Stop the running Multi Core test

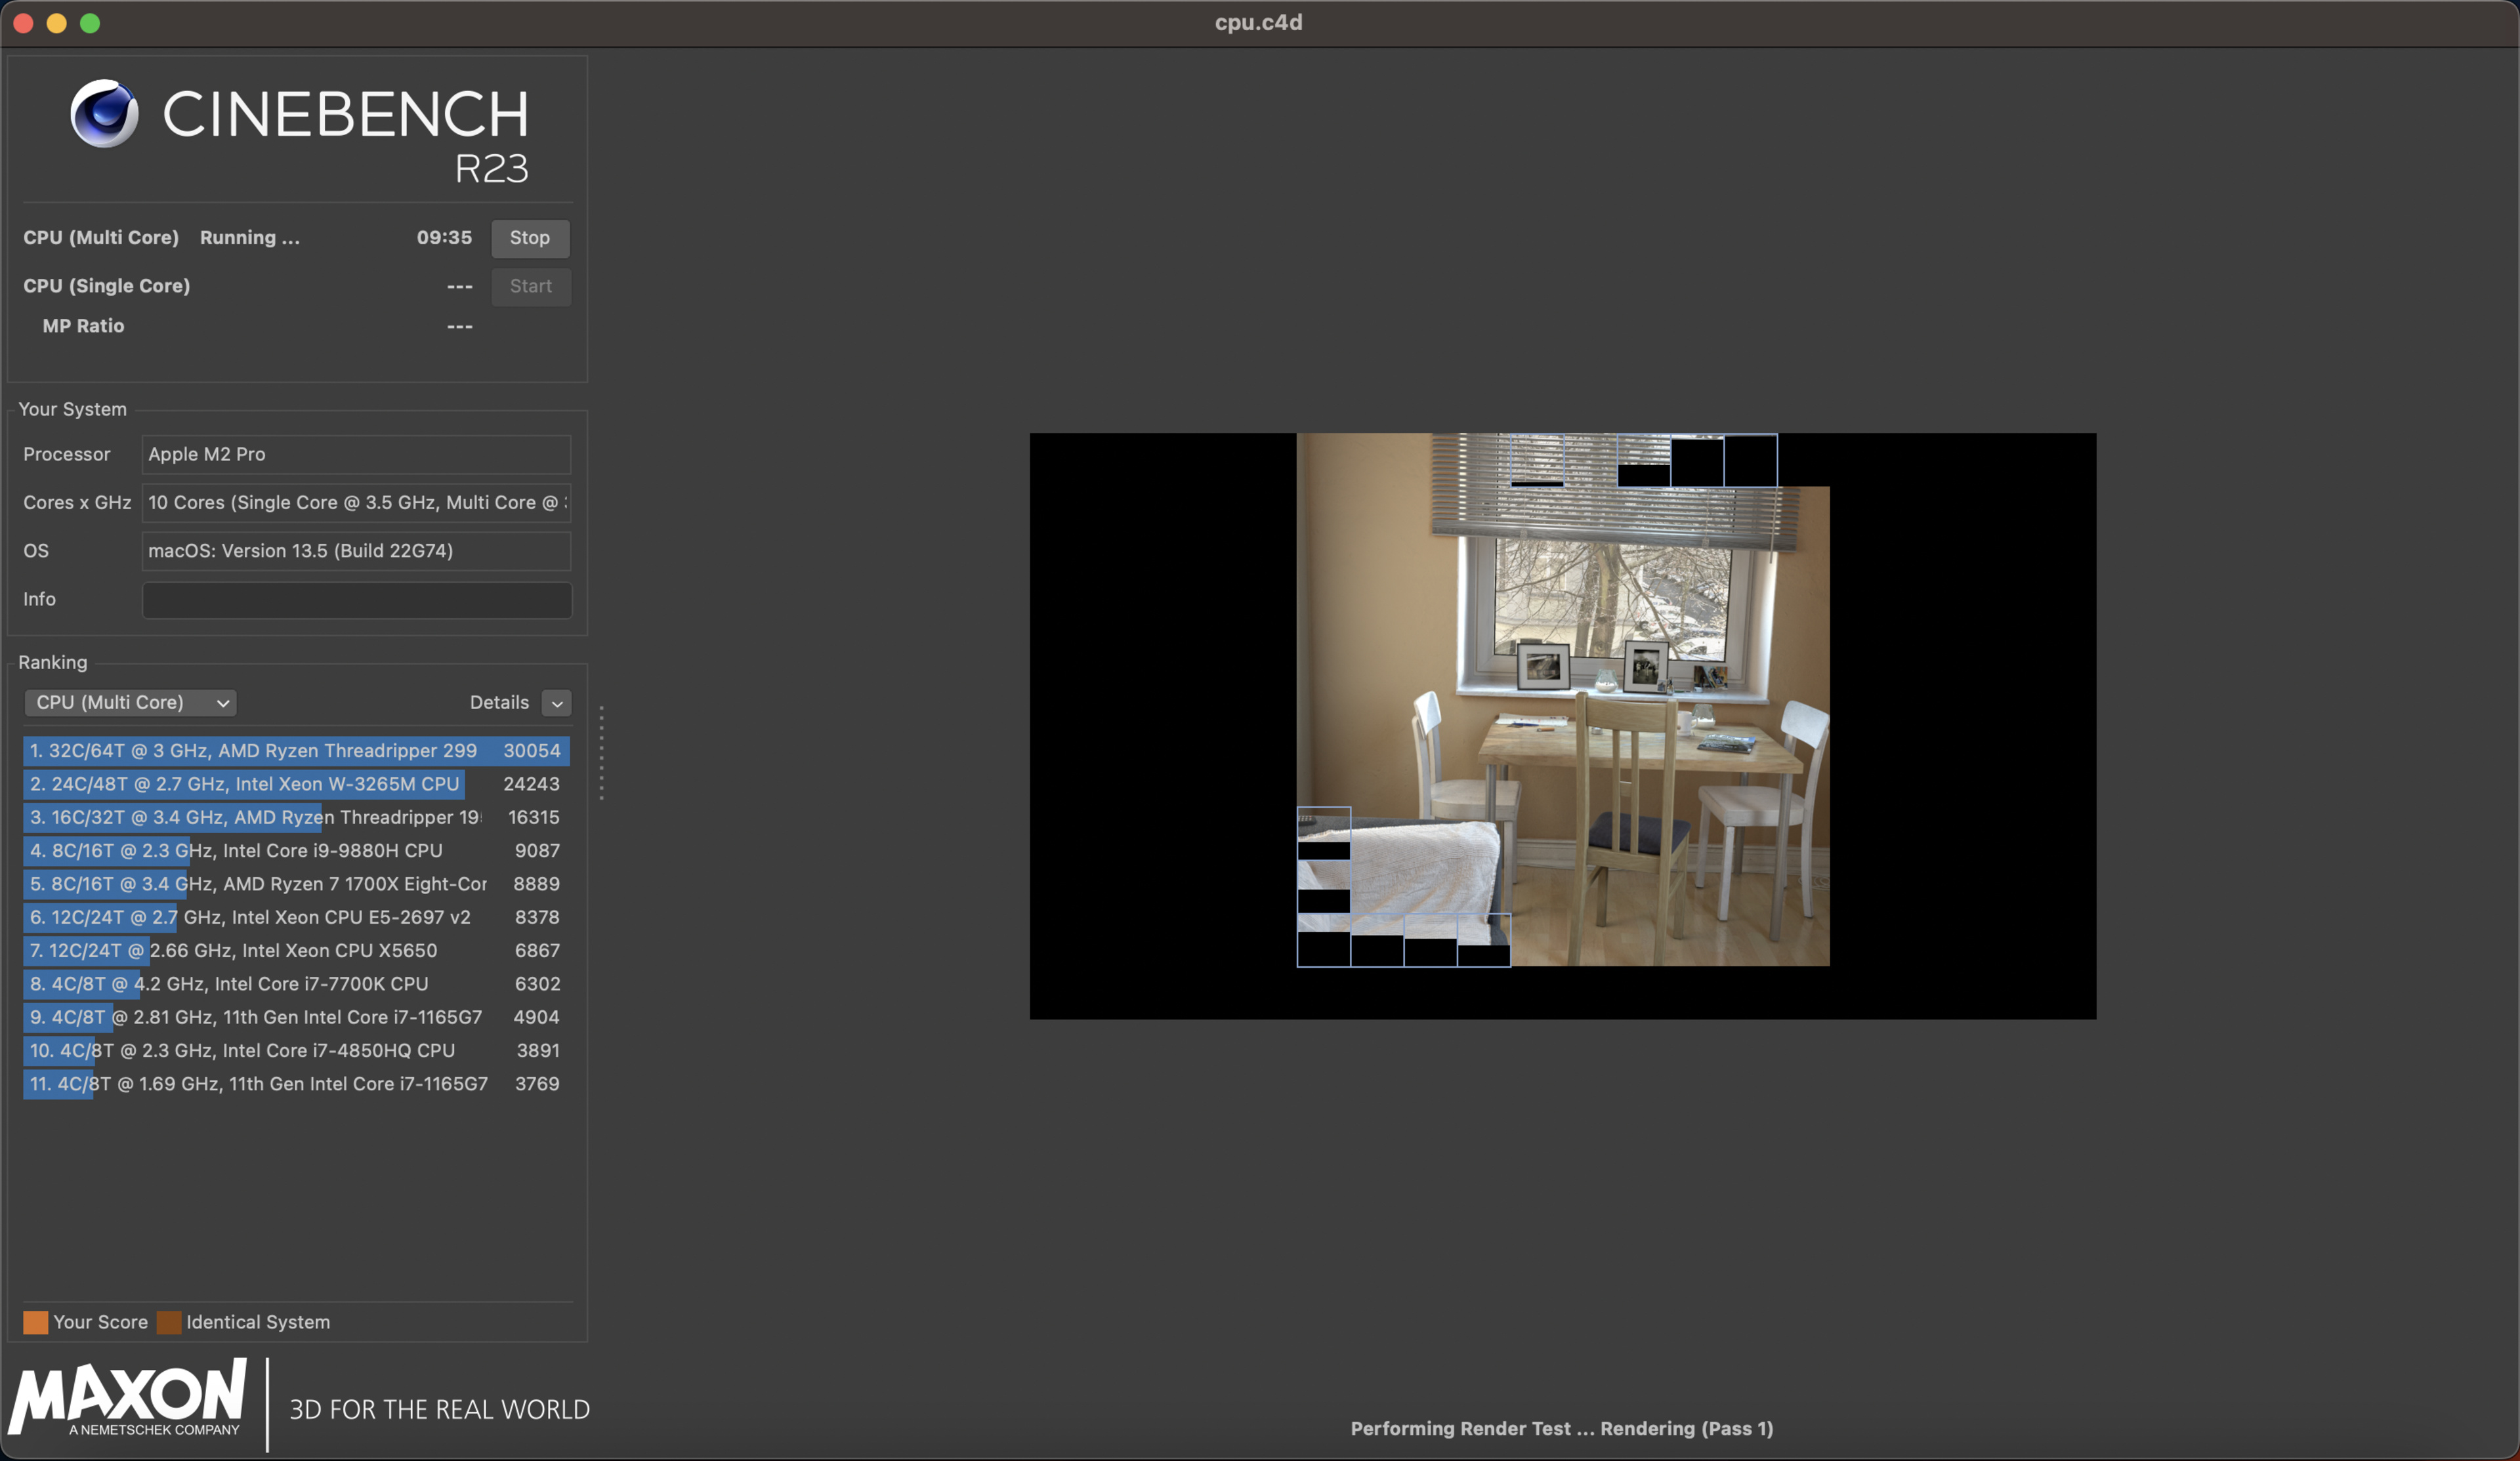point(529,238)
